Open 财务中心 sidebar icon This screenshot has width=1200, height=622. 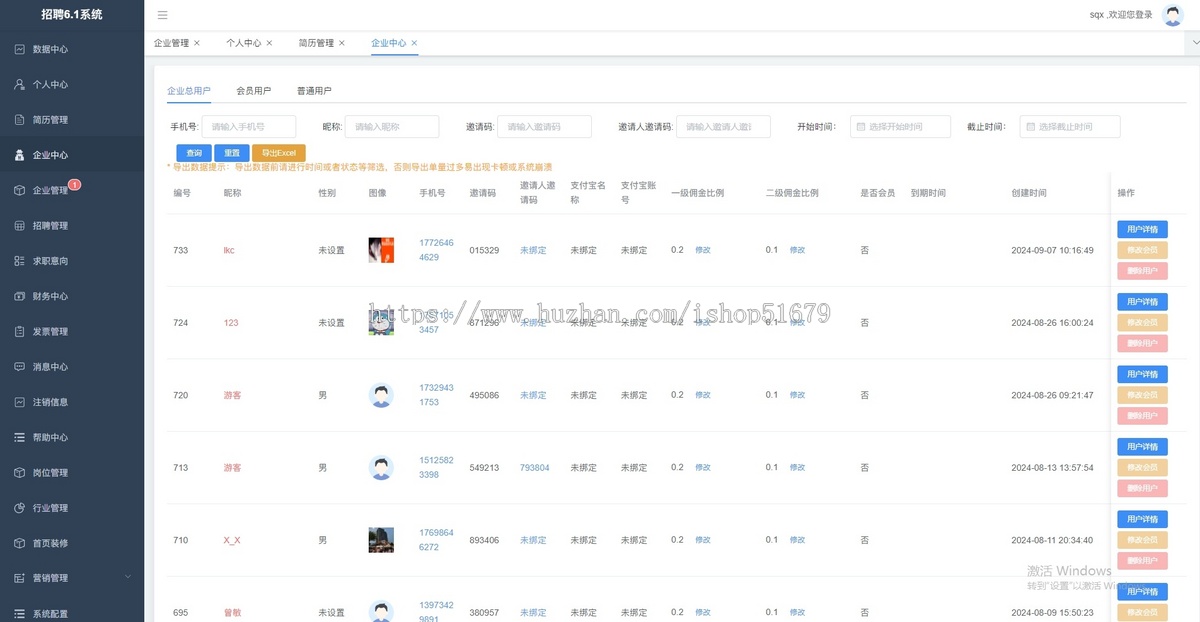click(x=20, y=296)
